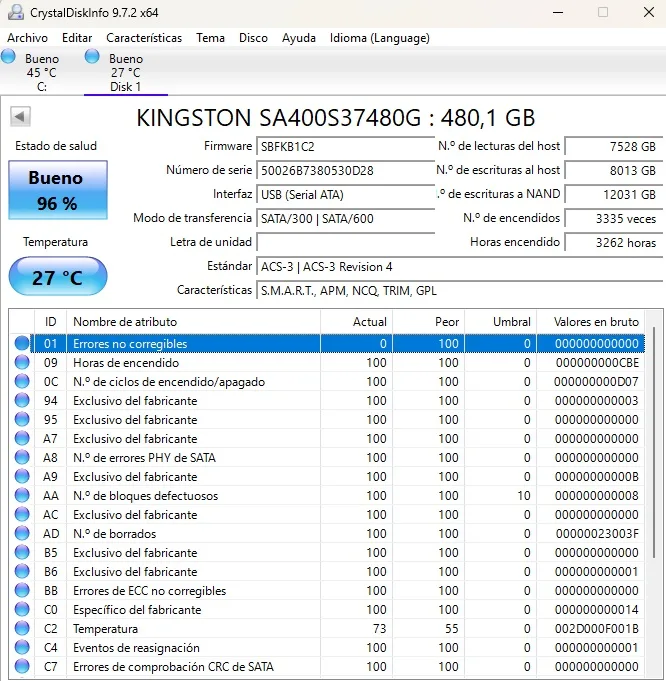
Task: Select the Específico del fabricante row
Action: 327,610
